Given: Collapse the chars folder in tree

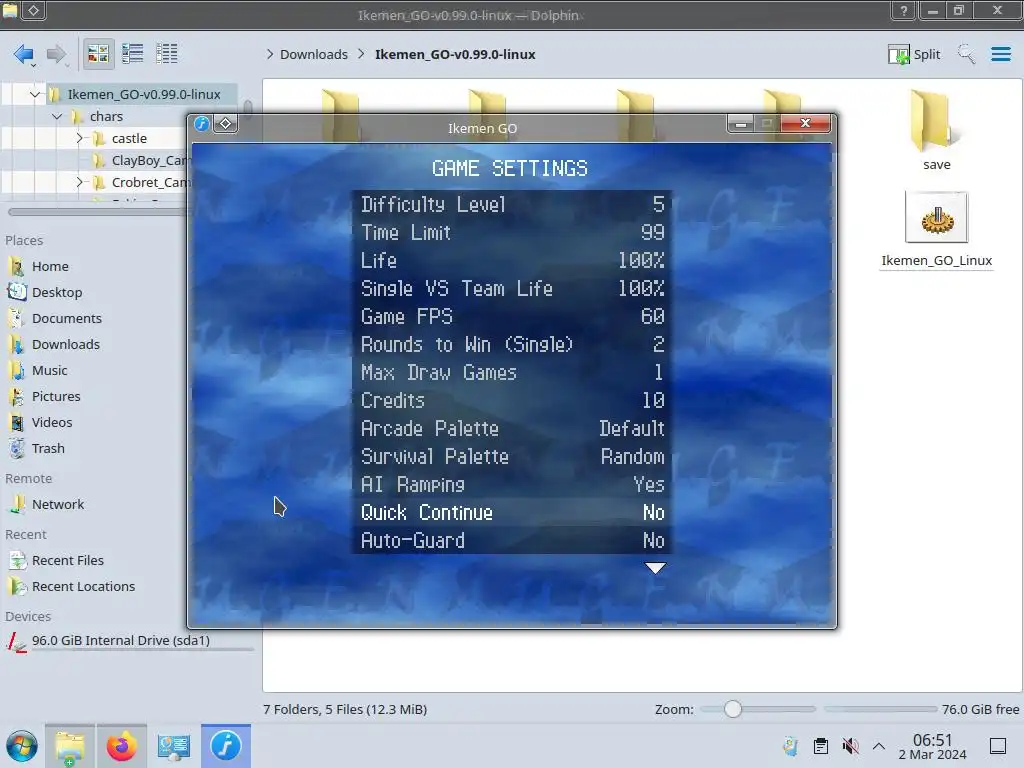Looking at the screenshot, I should pos(57,117).
